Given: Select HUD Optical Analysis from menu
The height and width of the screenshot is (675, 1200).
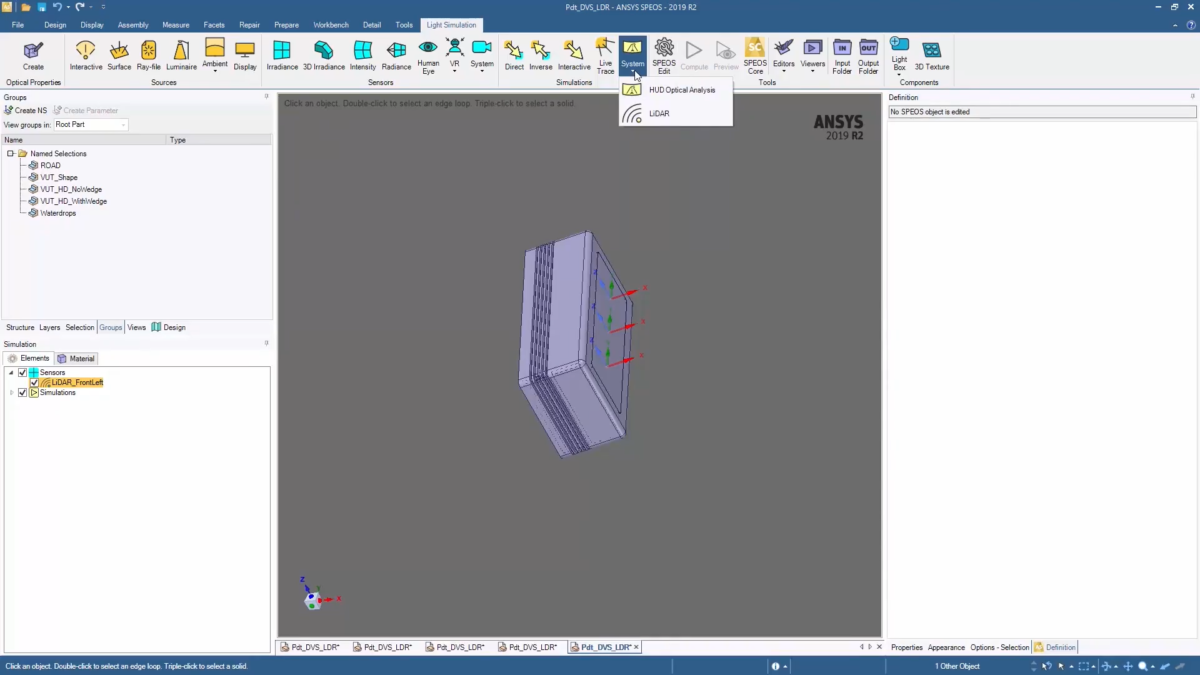Looking at the screenshot, I should [x=675, y=90].
